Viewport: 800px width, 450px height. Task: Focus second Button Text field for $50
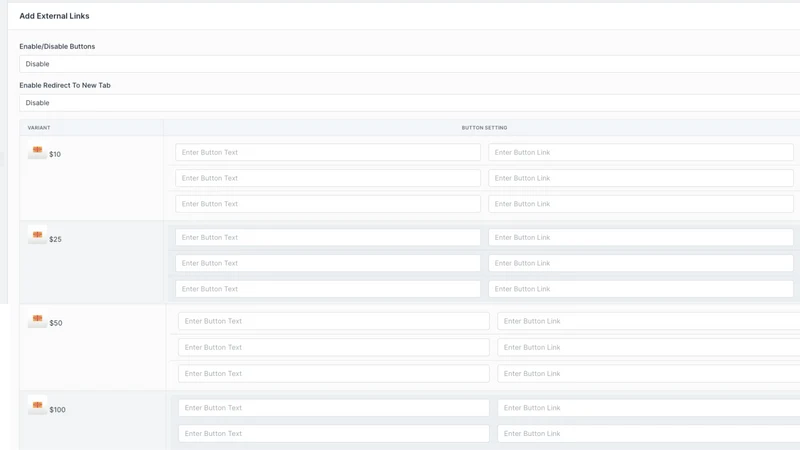tap(334, 347)
